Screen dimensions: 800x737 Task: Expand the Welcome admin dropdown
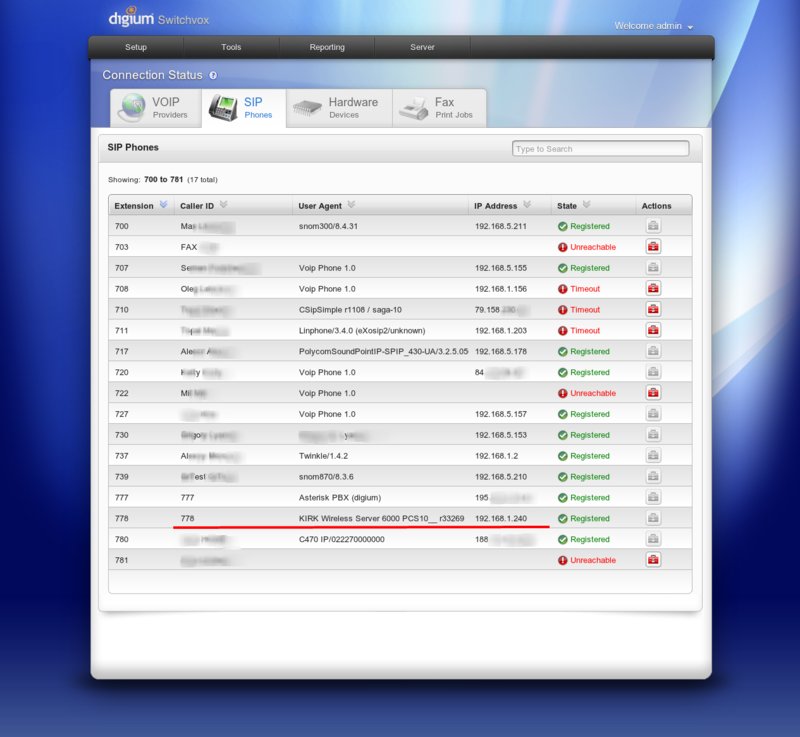654,26
